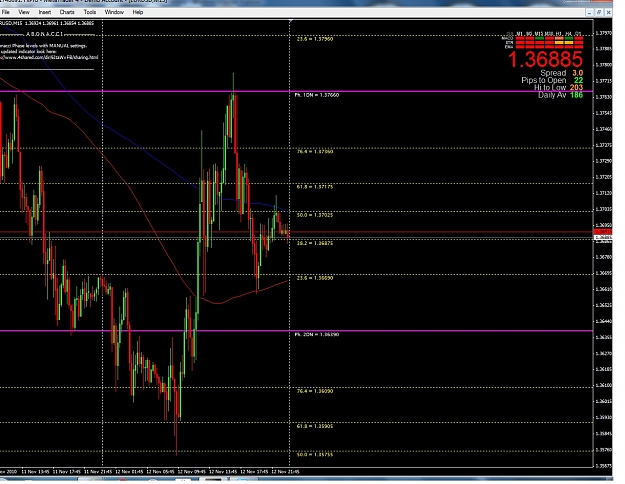
Task: Click the EURUSD,M15 chart header text
Action: click(47, 24)
